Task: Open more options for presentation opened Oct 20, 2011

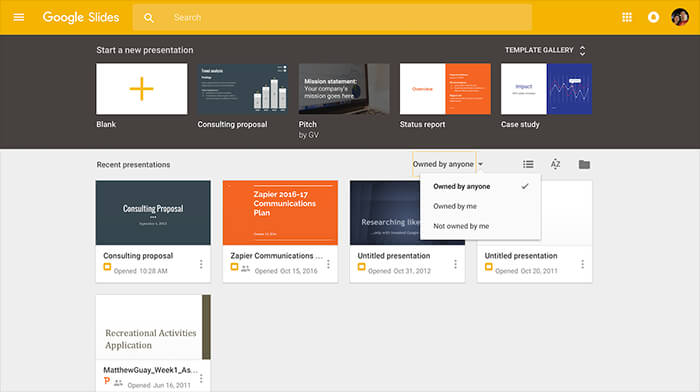Action: coord(583,264)
